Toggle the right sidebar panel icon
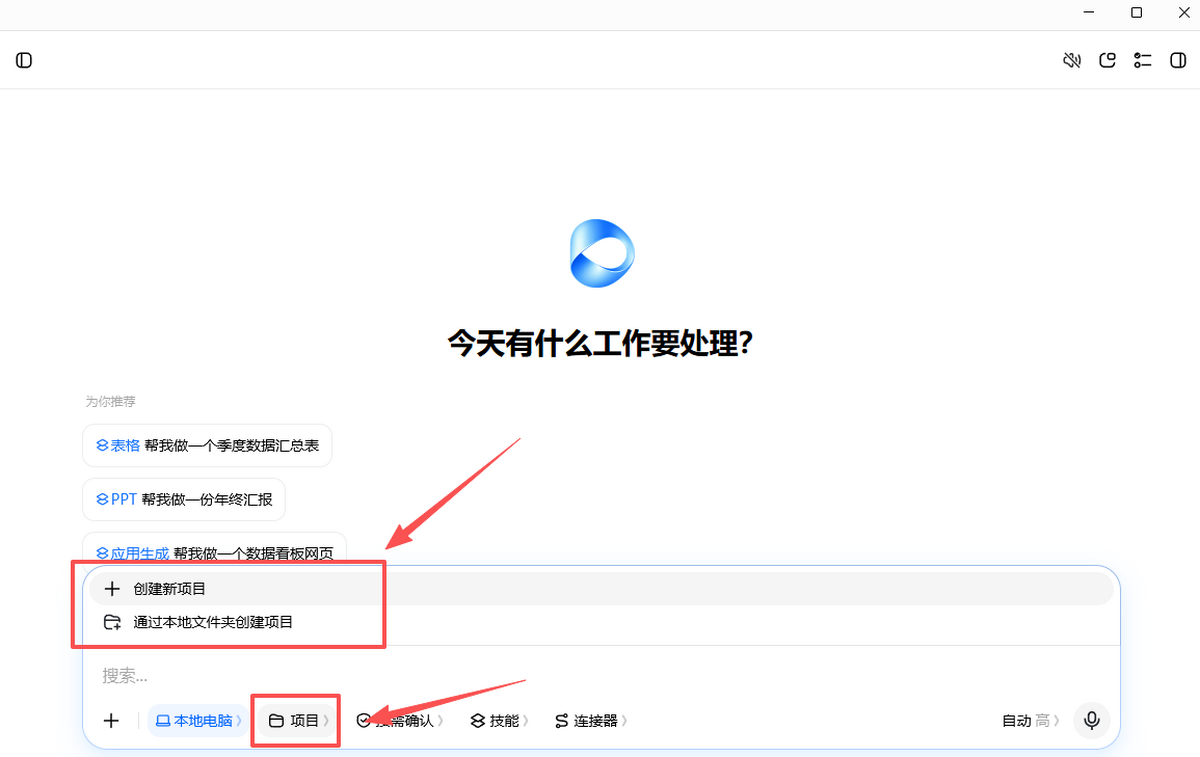This screenshot has height=757, width=1200. click(1178, 60)
